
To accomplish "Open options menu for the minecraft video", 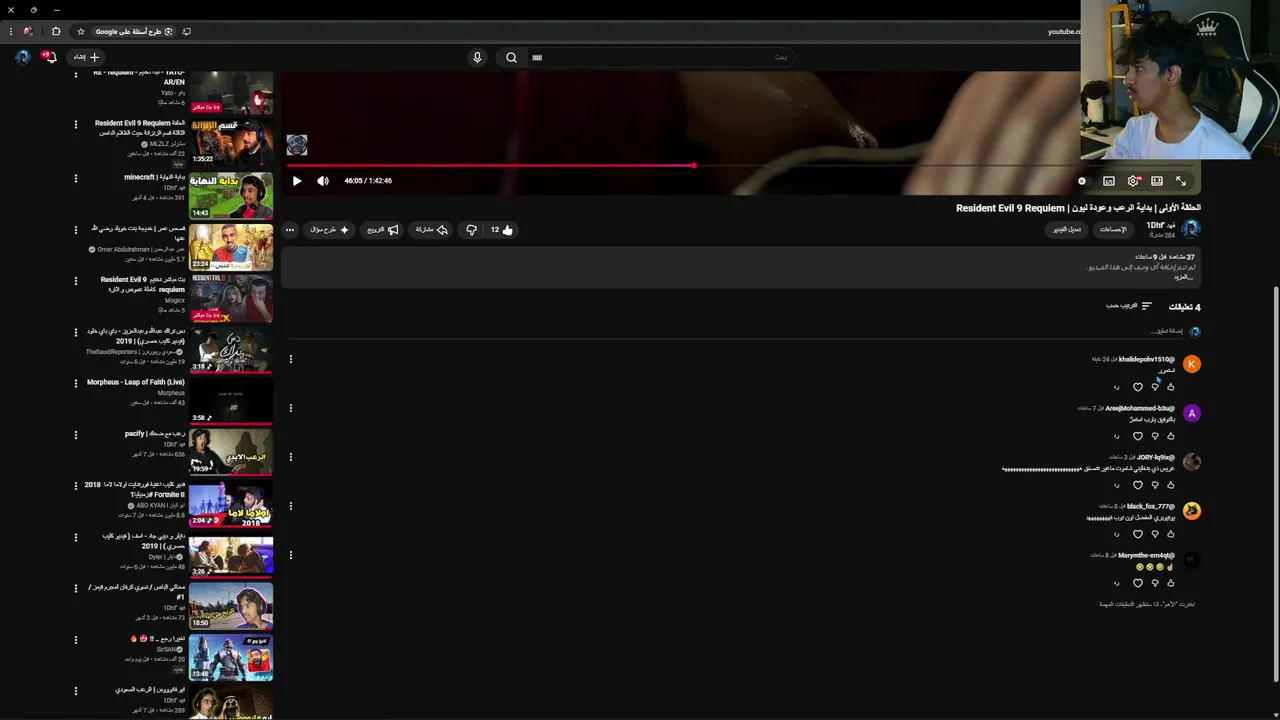I will [x=75, y=178].
